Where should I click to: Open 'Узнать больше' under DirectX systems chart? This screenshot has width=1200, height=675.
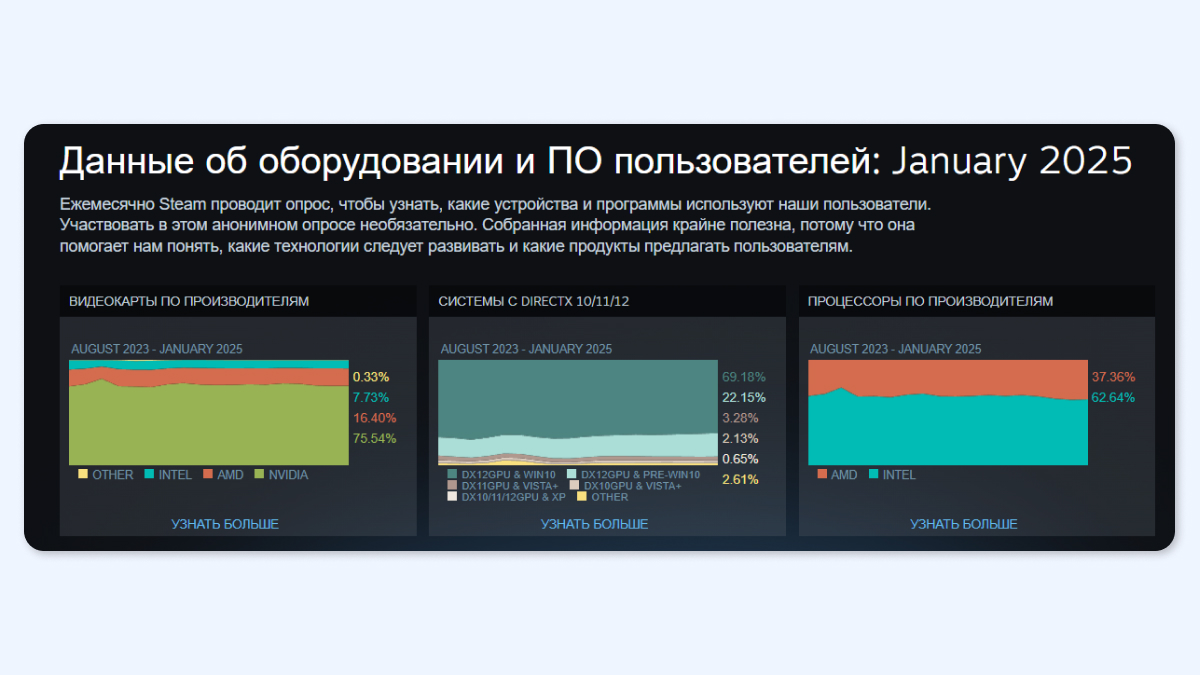(594, 524)
